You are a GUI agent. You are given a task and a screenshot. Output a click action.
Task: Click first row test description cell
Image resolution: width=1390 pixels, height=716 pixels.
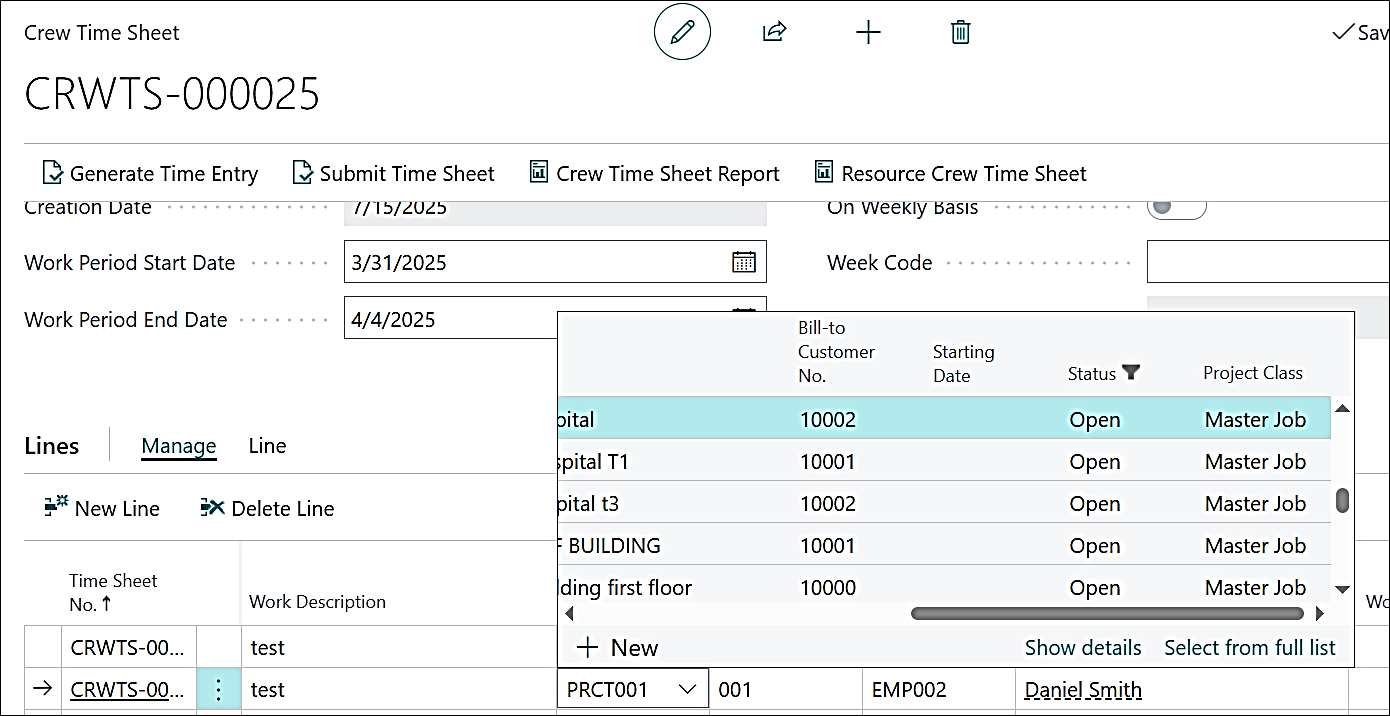point(398,648)
